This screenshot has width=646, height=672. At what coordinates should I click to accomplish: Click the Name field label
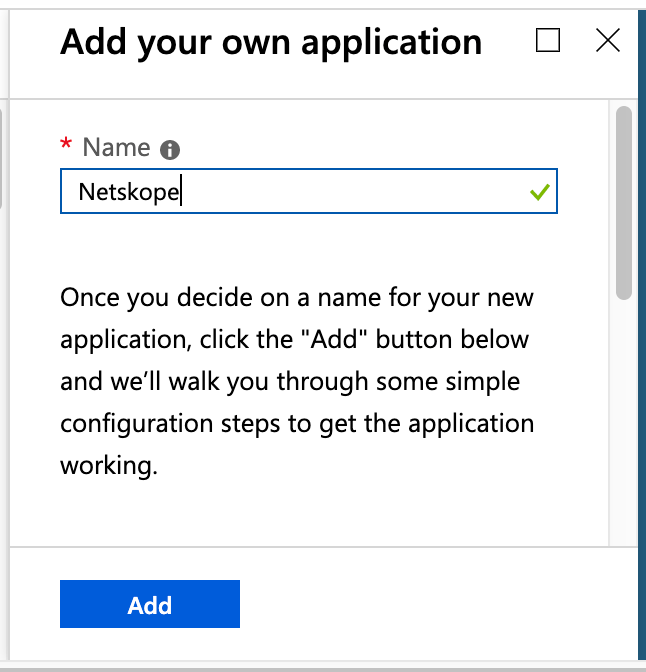tap(116, 147)
